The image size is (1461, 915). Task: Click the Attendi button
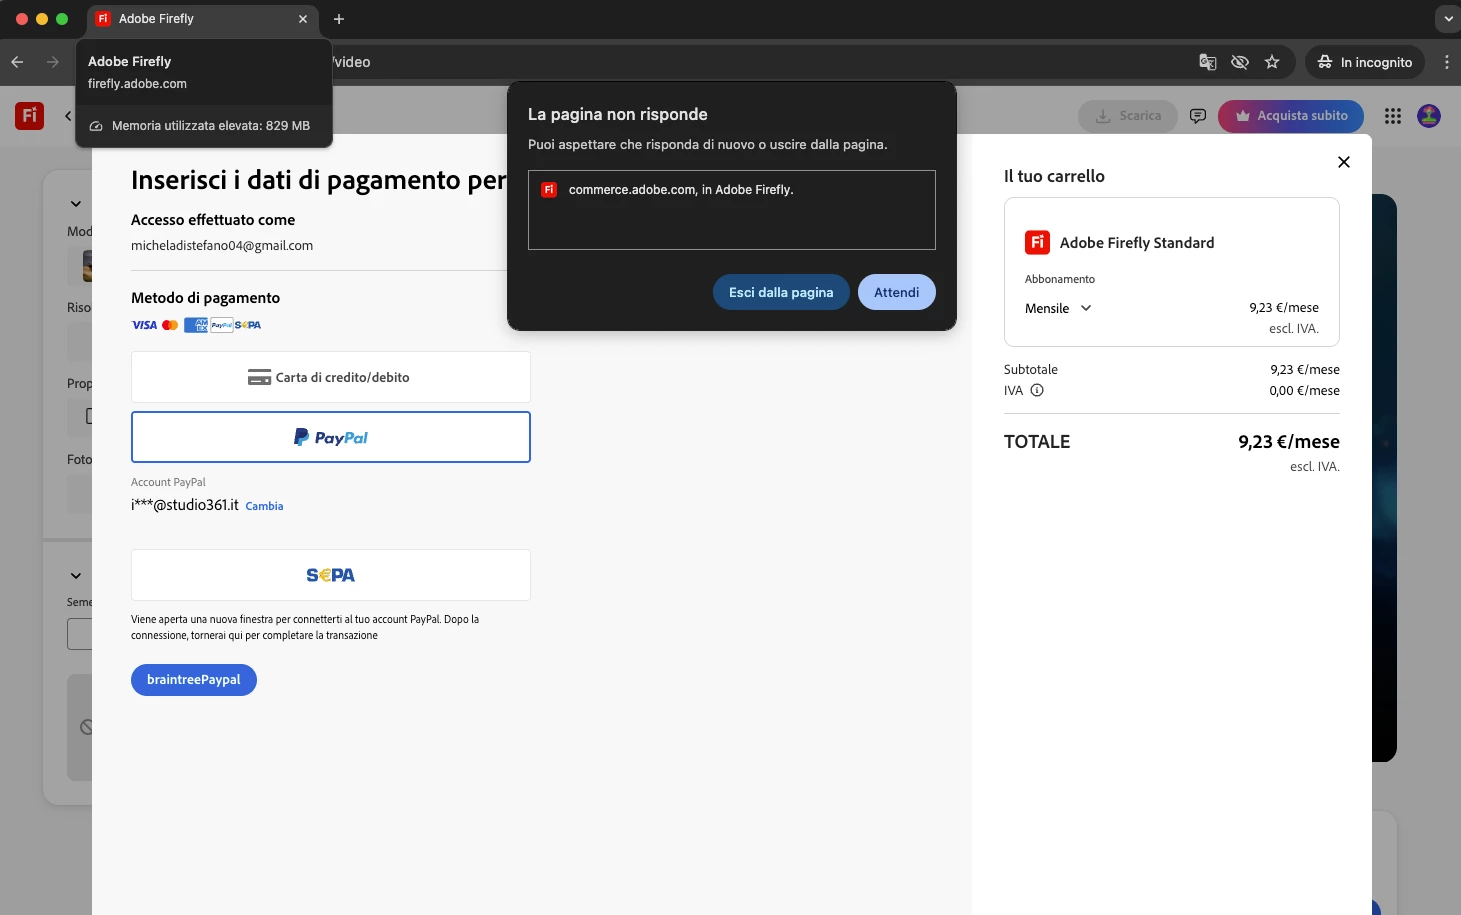(897, 292)
